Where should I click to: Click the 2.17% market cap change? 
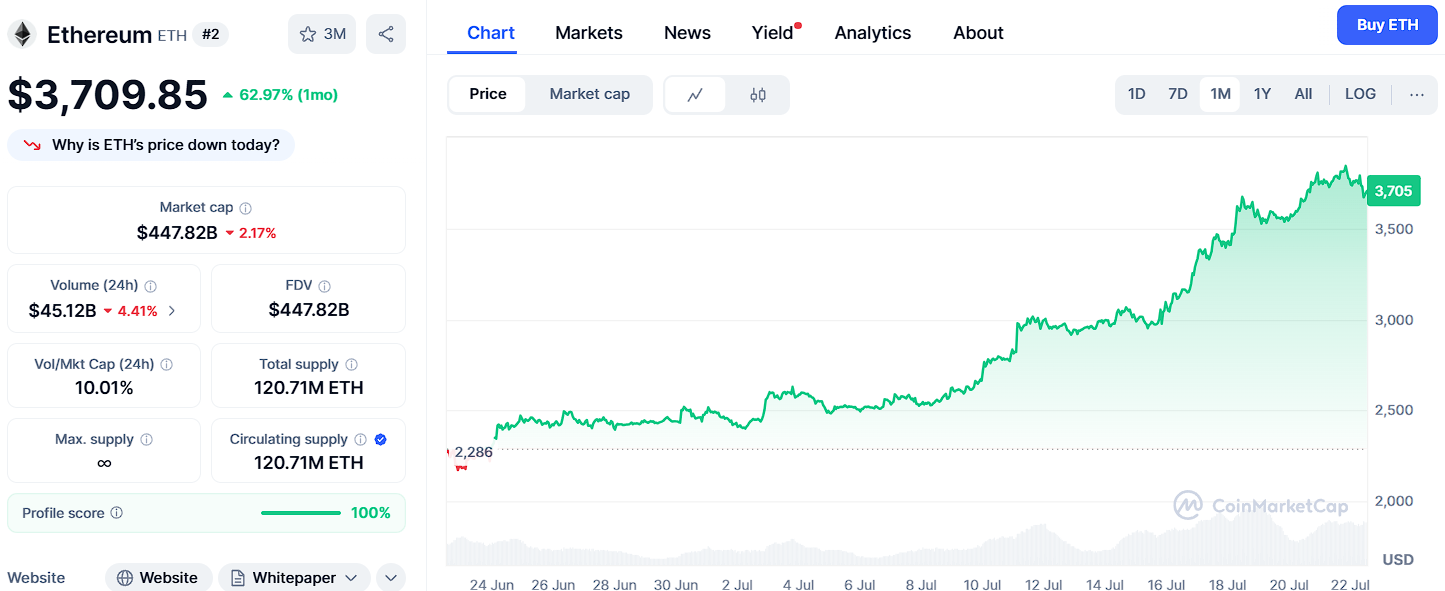coord(257,233)
